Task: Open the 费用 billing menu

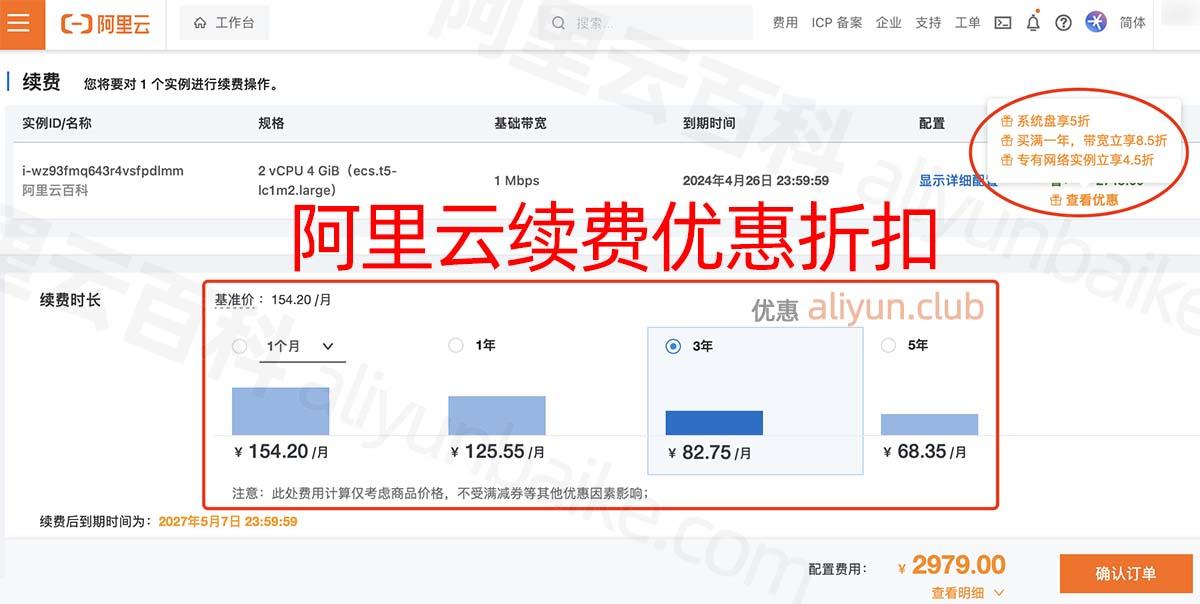Action: coord(785,23)
